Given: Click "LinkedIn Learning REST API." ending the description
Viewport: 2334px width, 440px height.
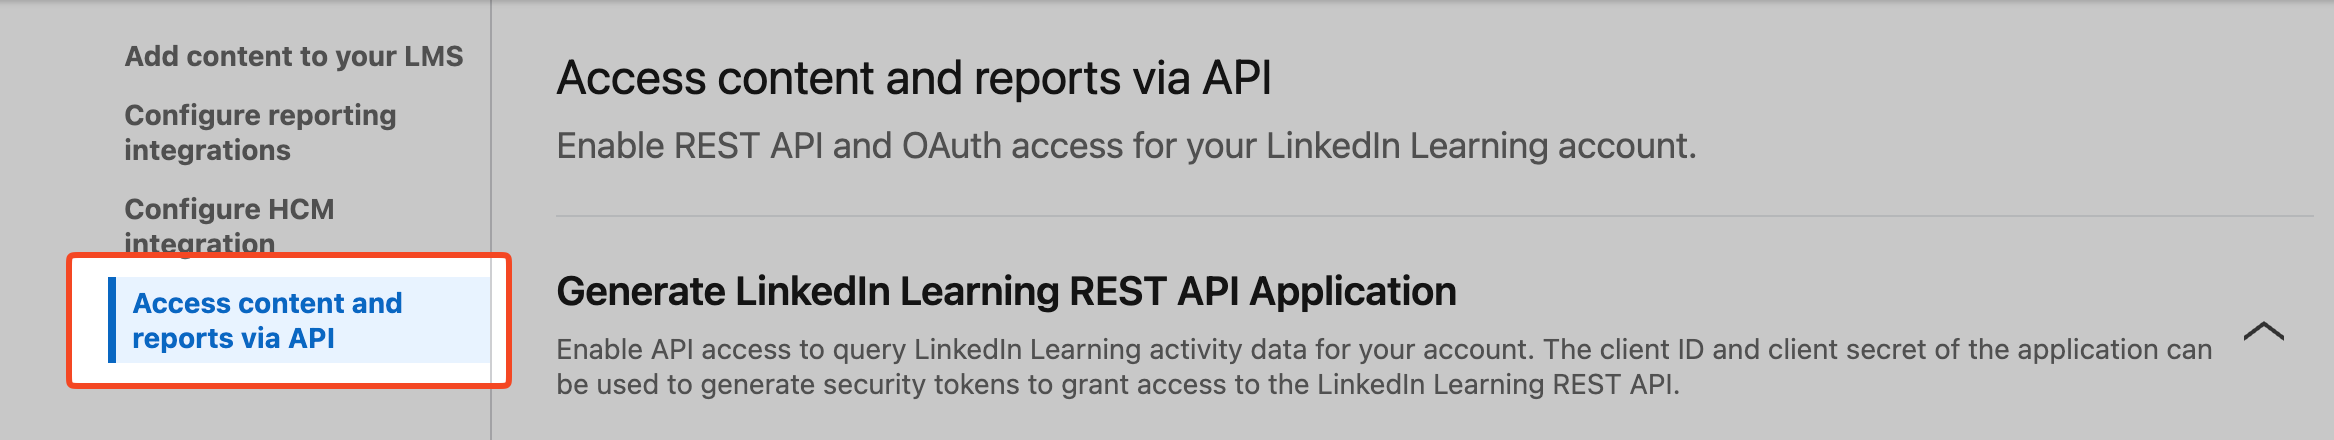Looking at the screenshot, I should tap(1497, 384).
